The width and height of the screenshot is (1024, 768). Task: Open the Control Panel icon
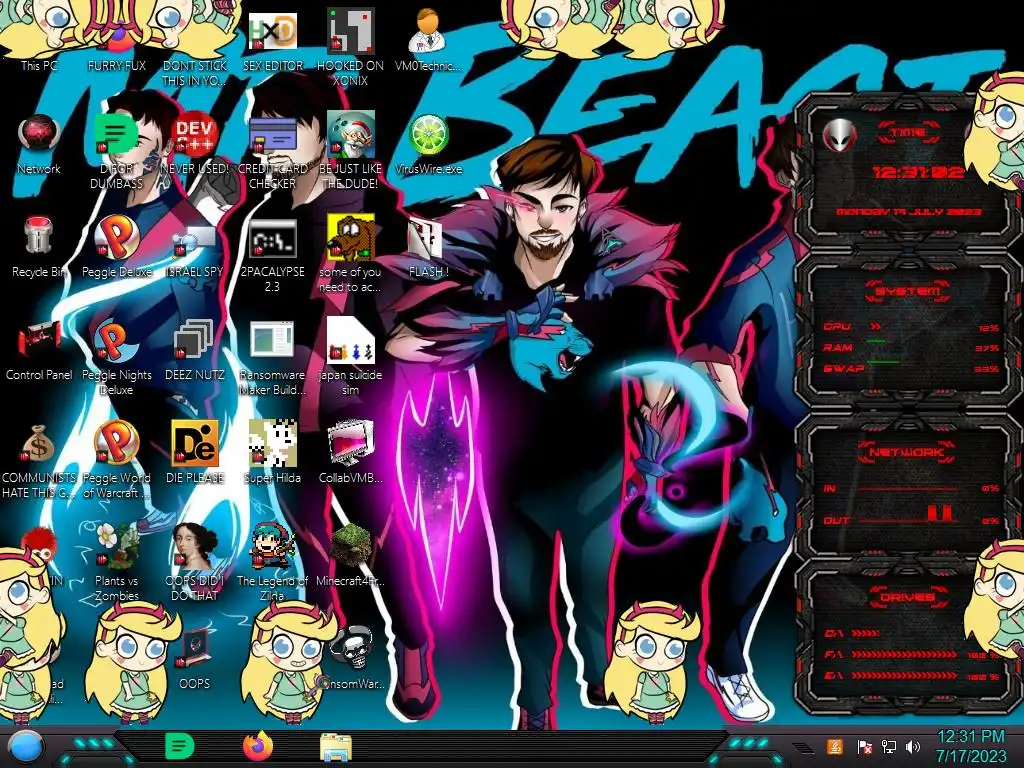point(39,349)
